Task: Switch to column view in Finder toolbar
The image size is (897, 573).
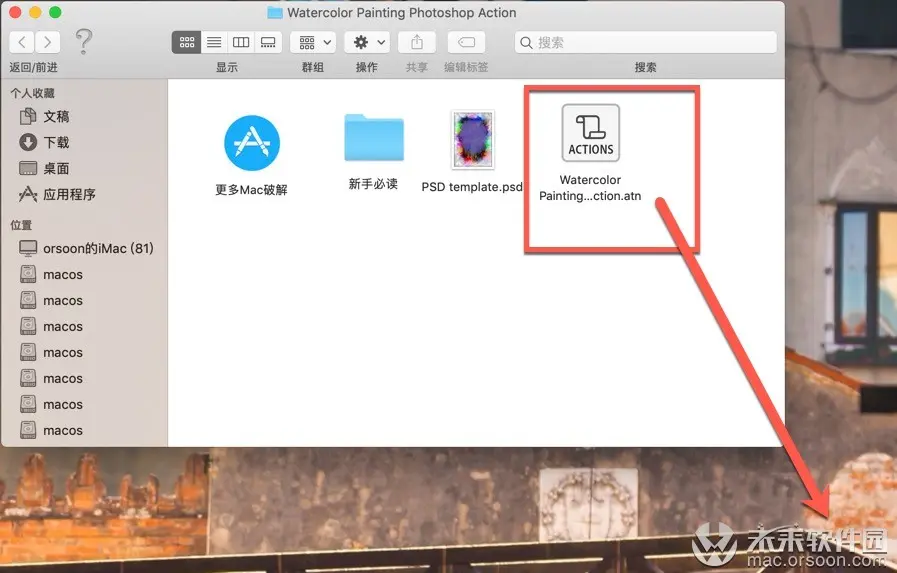Action: 241,42
